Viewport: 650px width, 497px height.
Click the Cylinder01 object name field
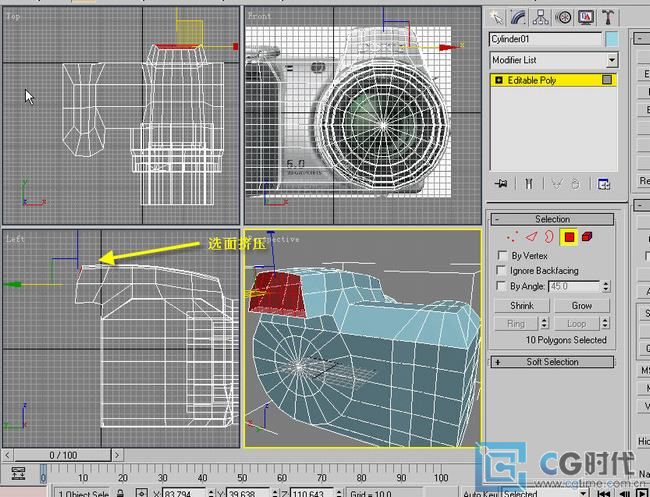[545, 39]
